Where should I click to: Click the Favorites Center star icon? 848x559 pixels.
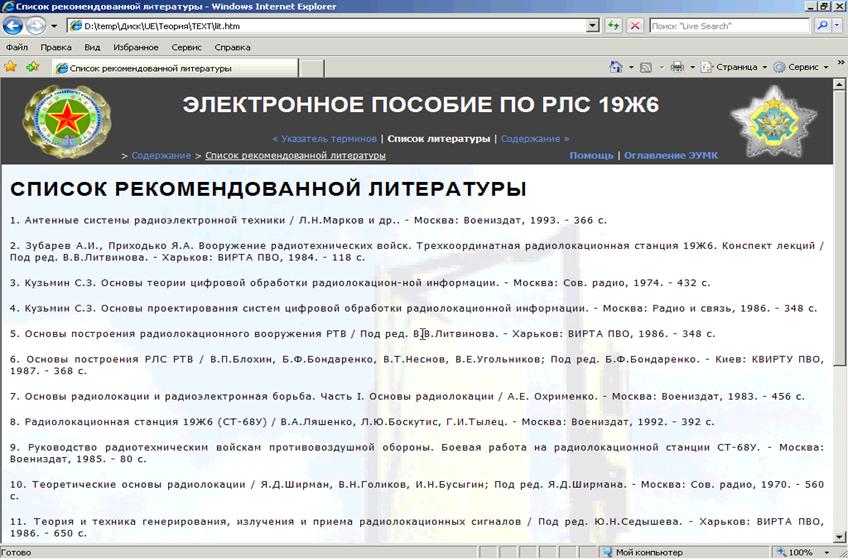[11, 67]
